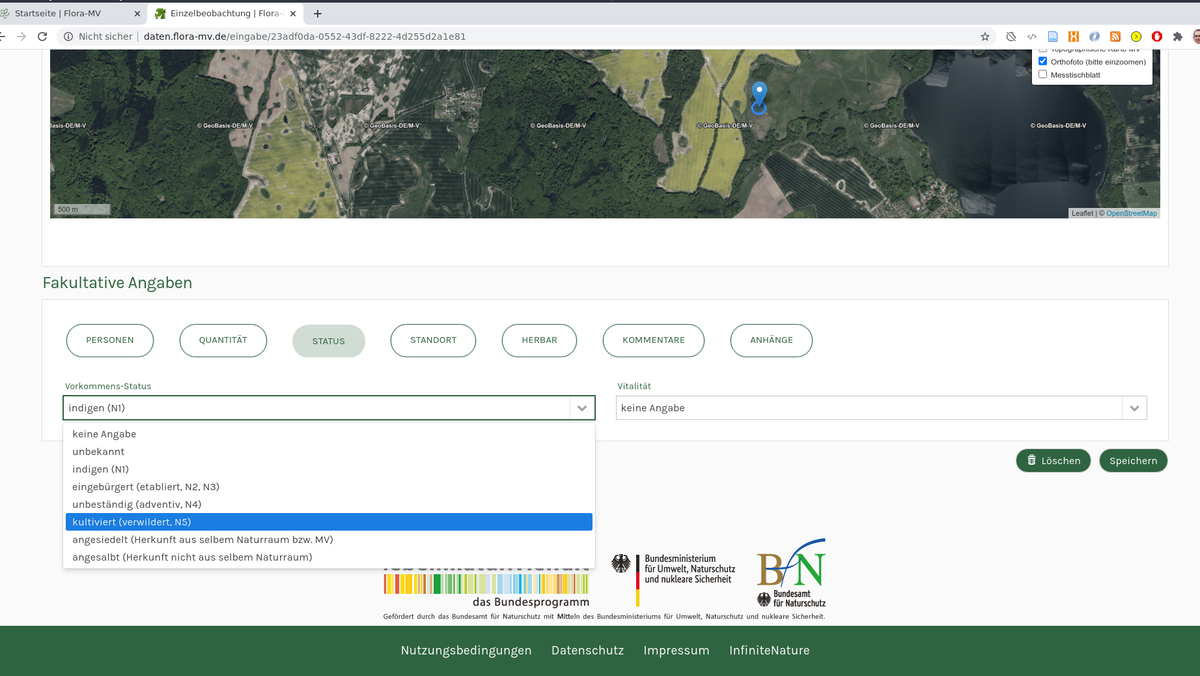Screen dimensions: 1200x676
Task: Close the 'Startseite | Flora-MV' tab
Action: coord(137,14)
